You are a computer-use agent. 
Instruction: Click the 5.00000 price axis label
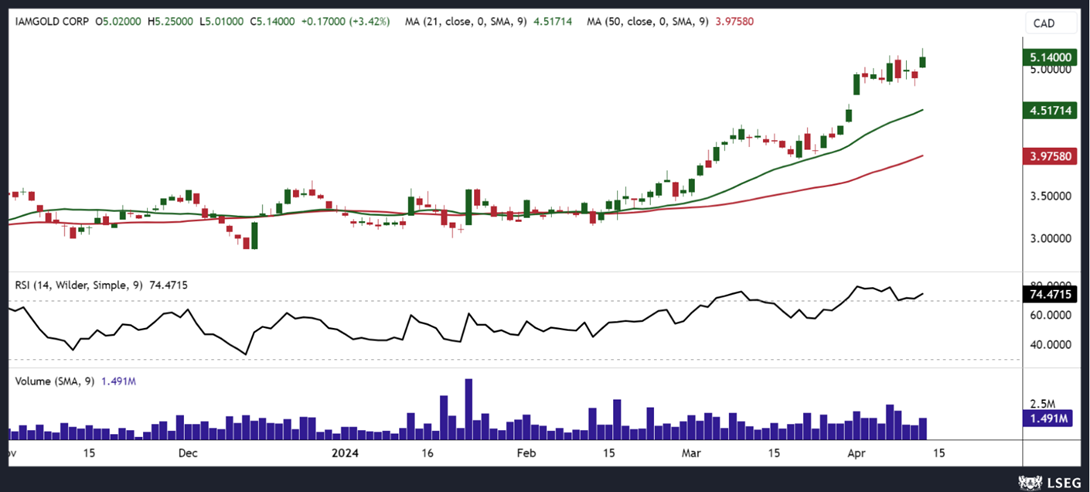(x=1050, y=69)
